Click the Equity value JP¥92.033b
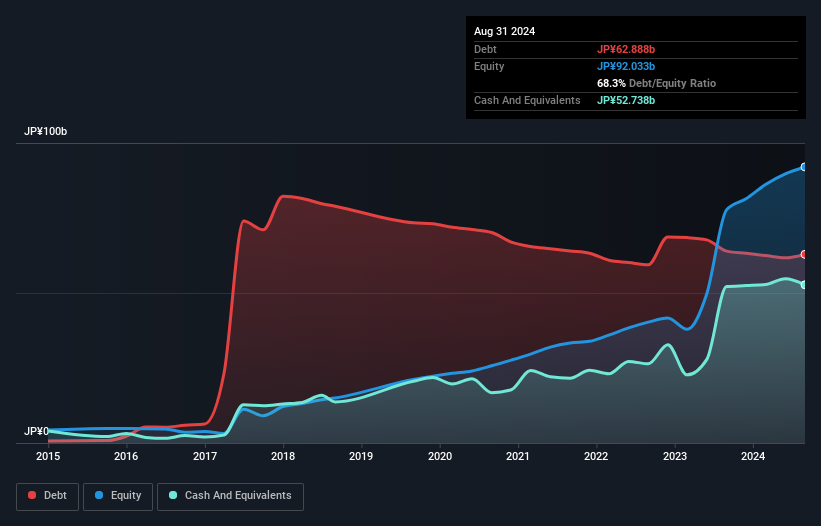821x526 pixels. click(626, 66)
